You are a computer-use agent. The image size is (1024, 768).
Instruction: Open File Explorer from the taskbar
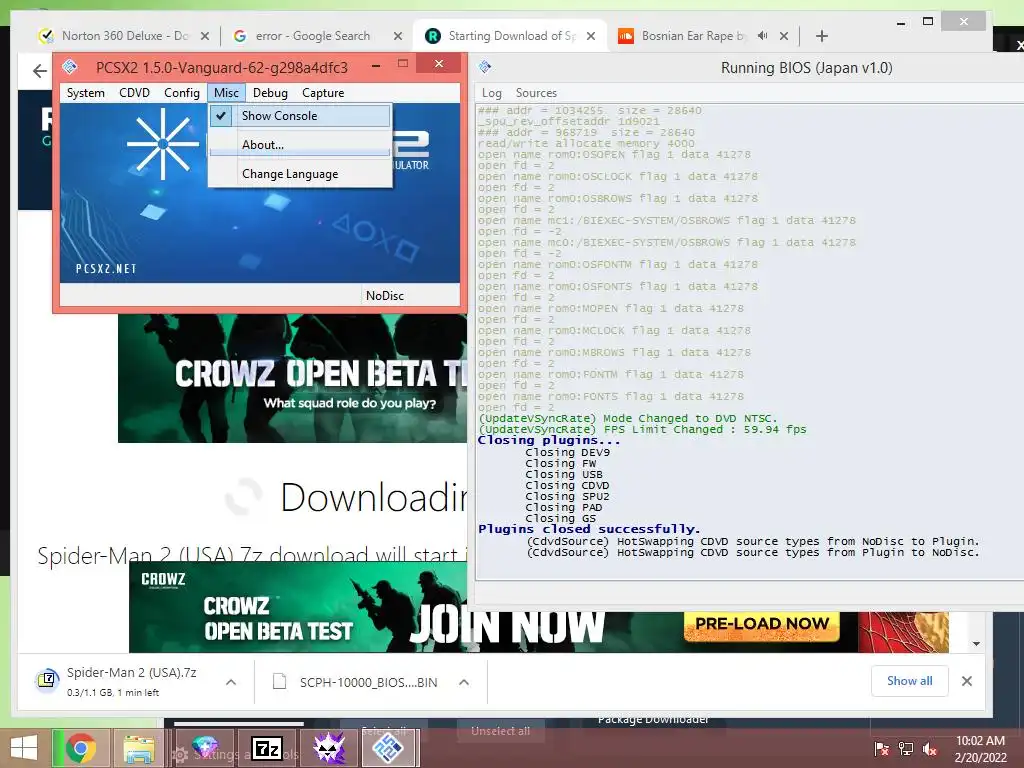click(138, 748)
